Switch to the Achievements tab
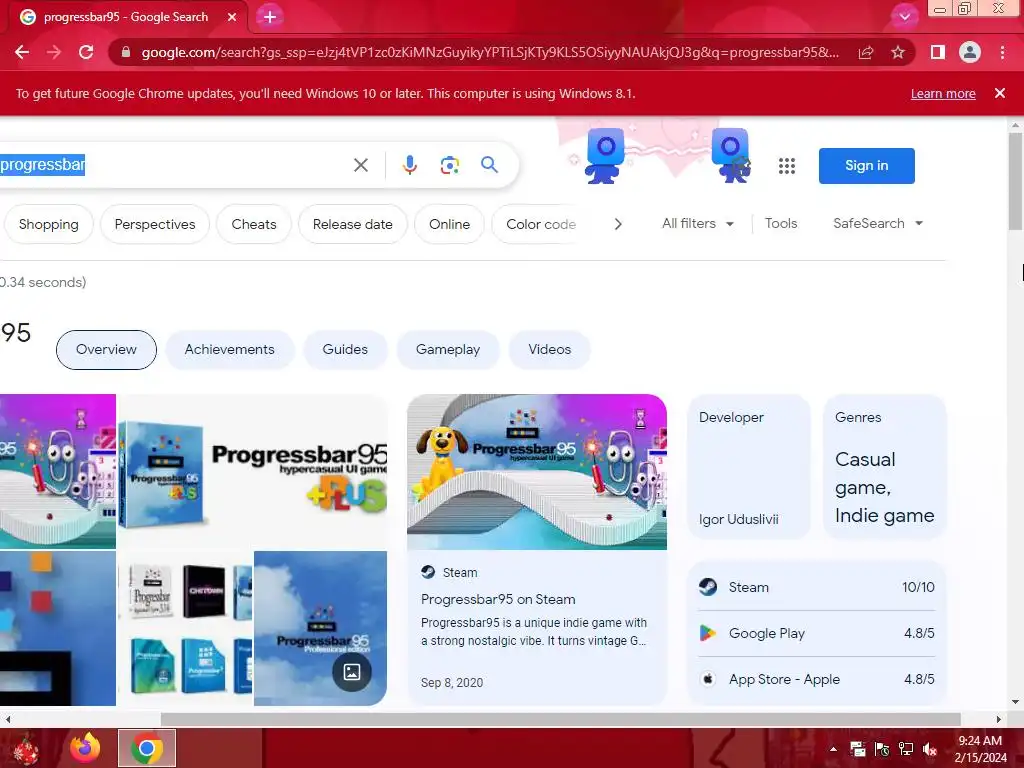 pyautogui.click(x=229, y=349)
